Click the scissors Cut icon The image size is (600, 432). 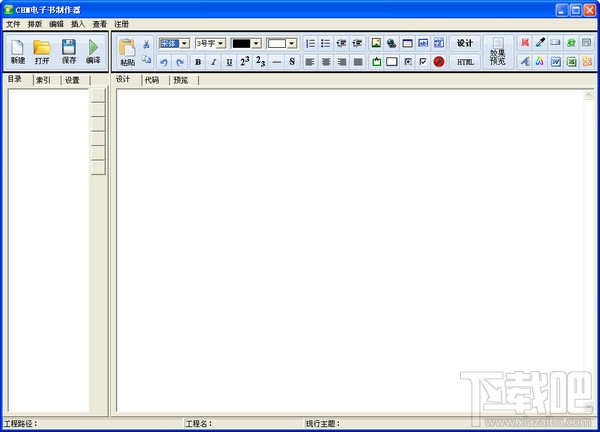point(146,44)
